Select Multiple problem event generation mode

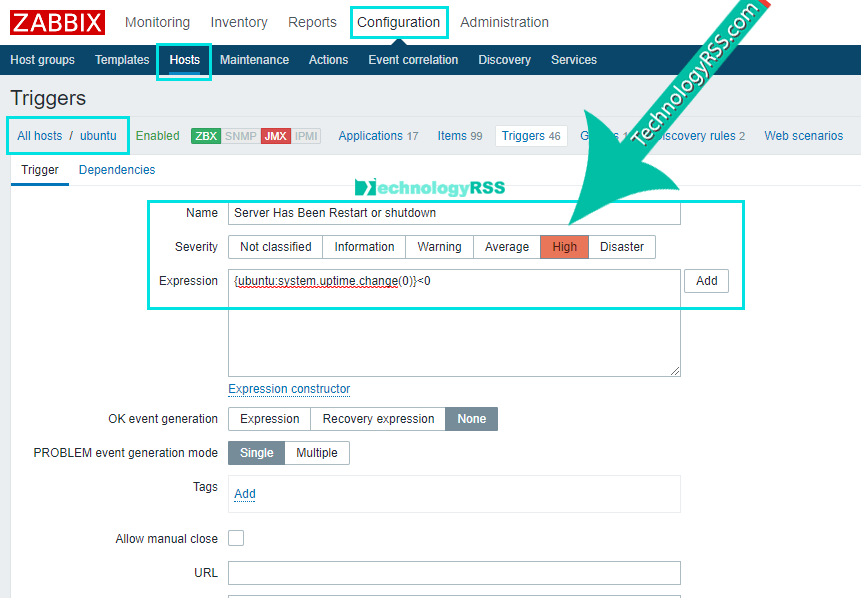316,453
